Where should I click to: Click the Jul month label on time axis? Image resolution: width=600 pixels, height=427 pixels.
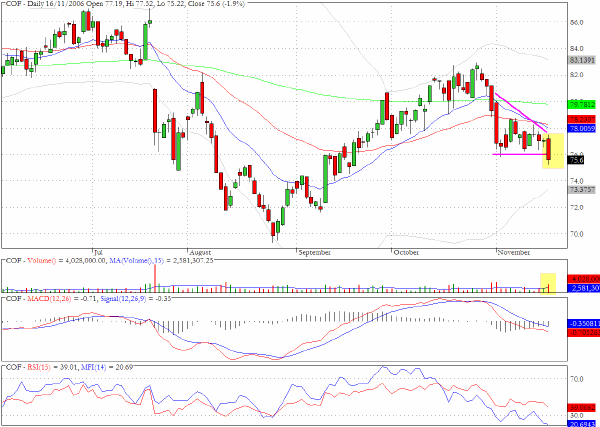pyautogui.click(x=98, y=253)
